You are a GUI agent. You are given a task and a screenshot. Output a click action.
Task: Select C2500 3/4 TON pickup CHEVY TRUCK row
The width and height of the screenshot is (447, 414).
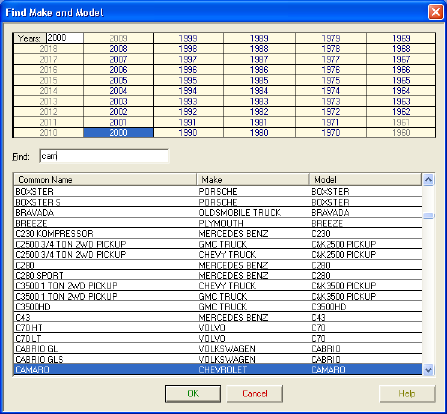[218, 254]
